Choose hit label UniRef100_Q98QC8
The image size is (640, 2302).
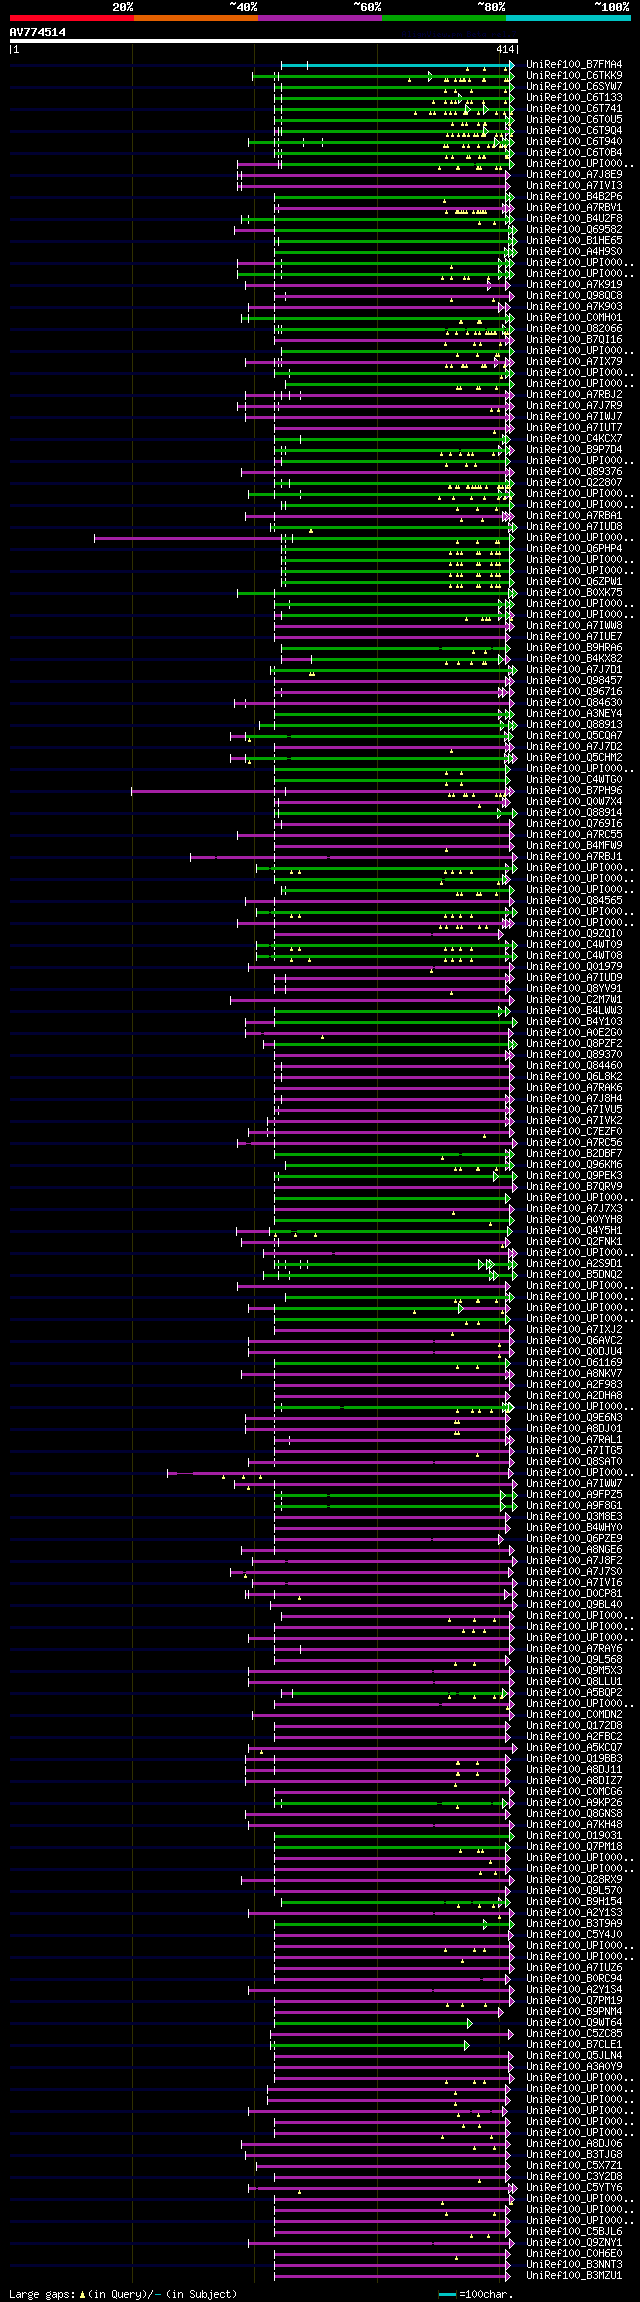(x=574, y=296)
